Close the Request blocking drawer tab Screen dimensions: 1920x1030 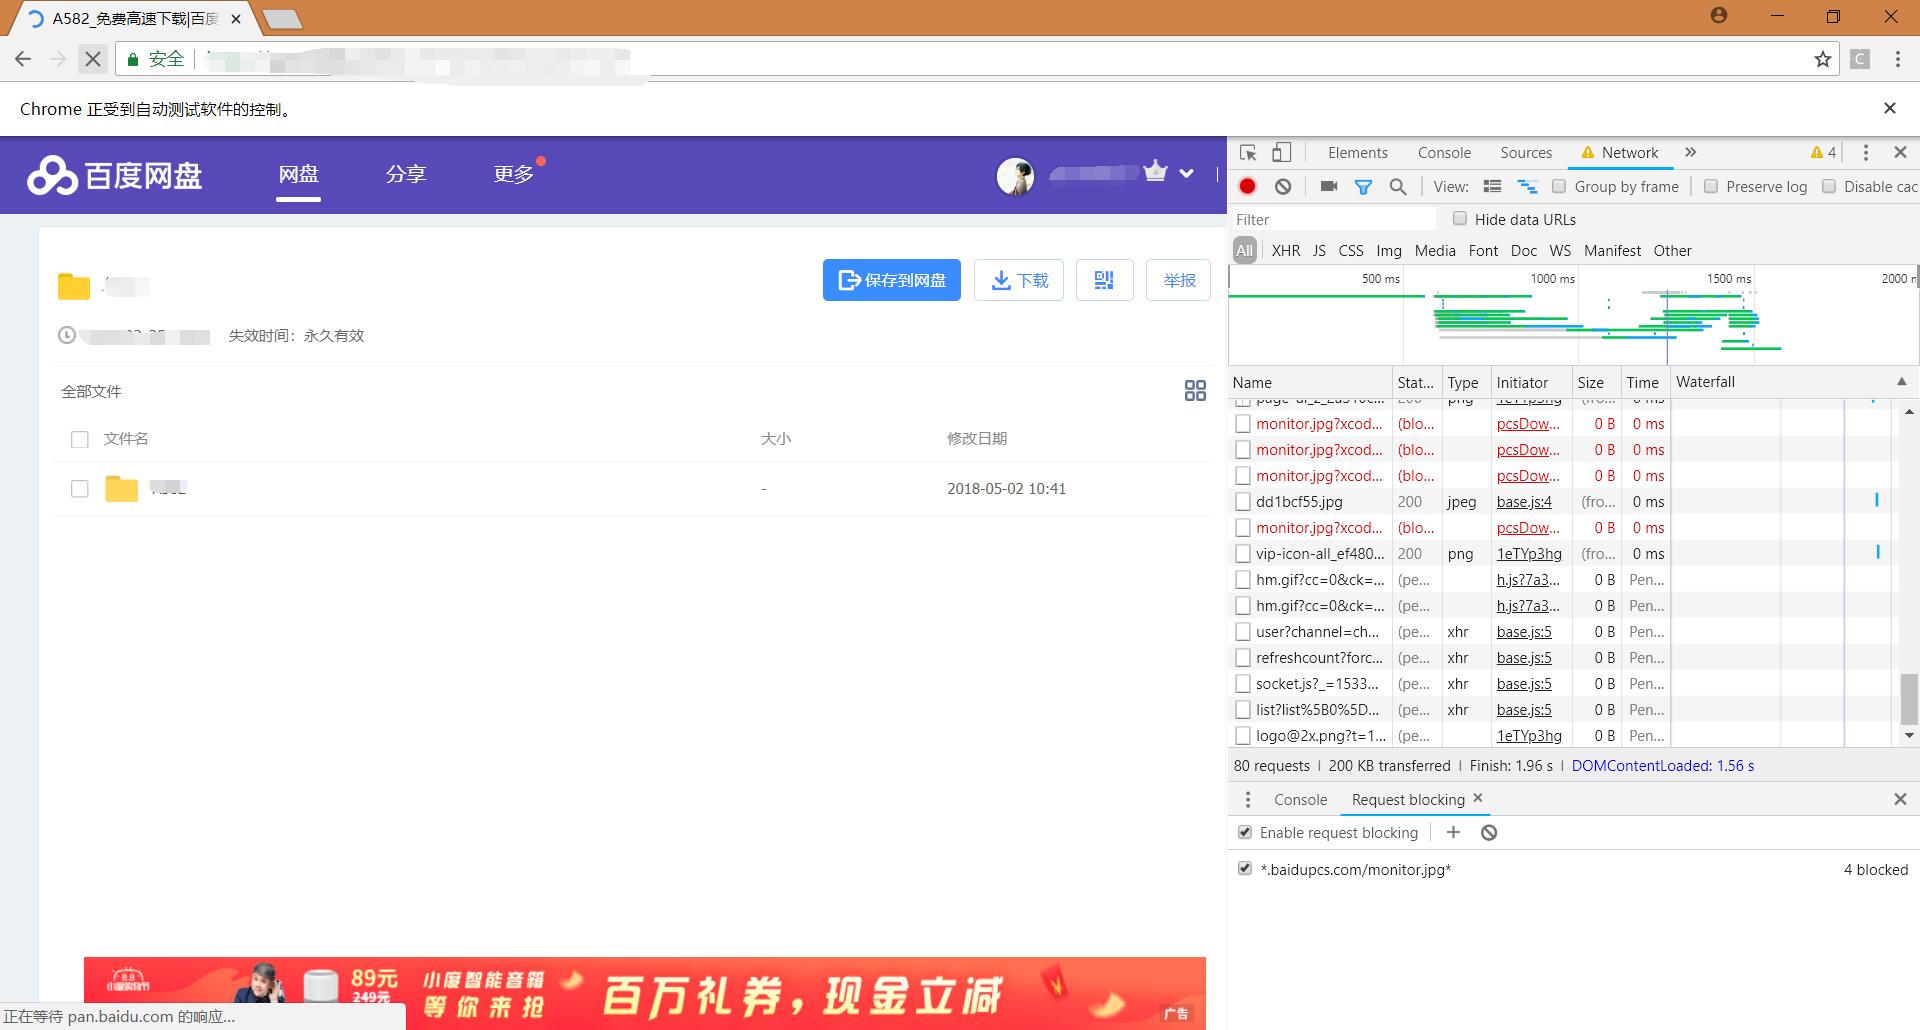1478,798
